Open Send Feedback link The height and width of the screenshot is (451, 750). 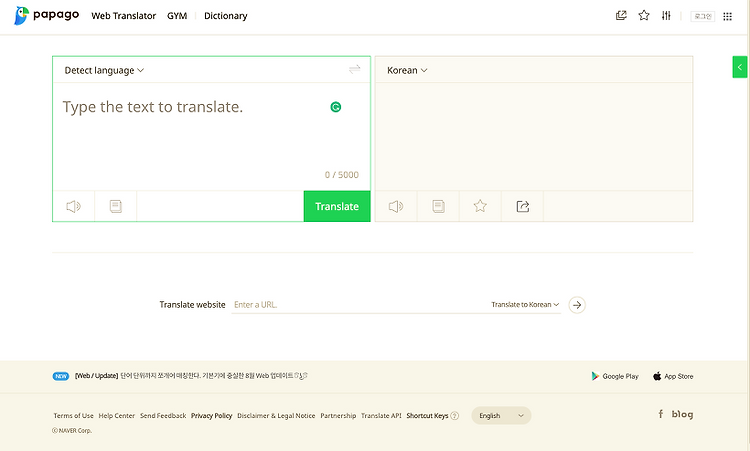click(x=163, y=416)
